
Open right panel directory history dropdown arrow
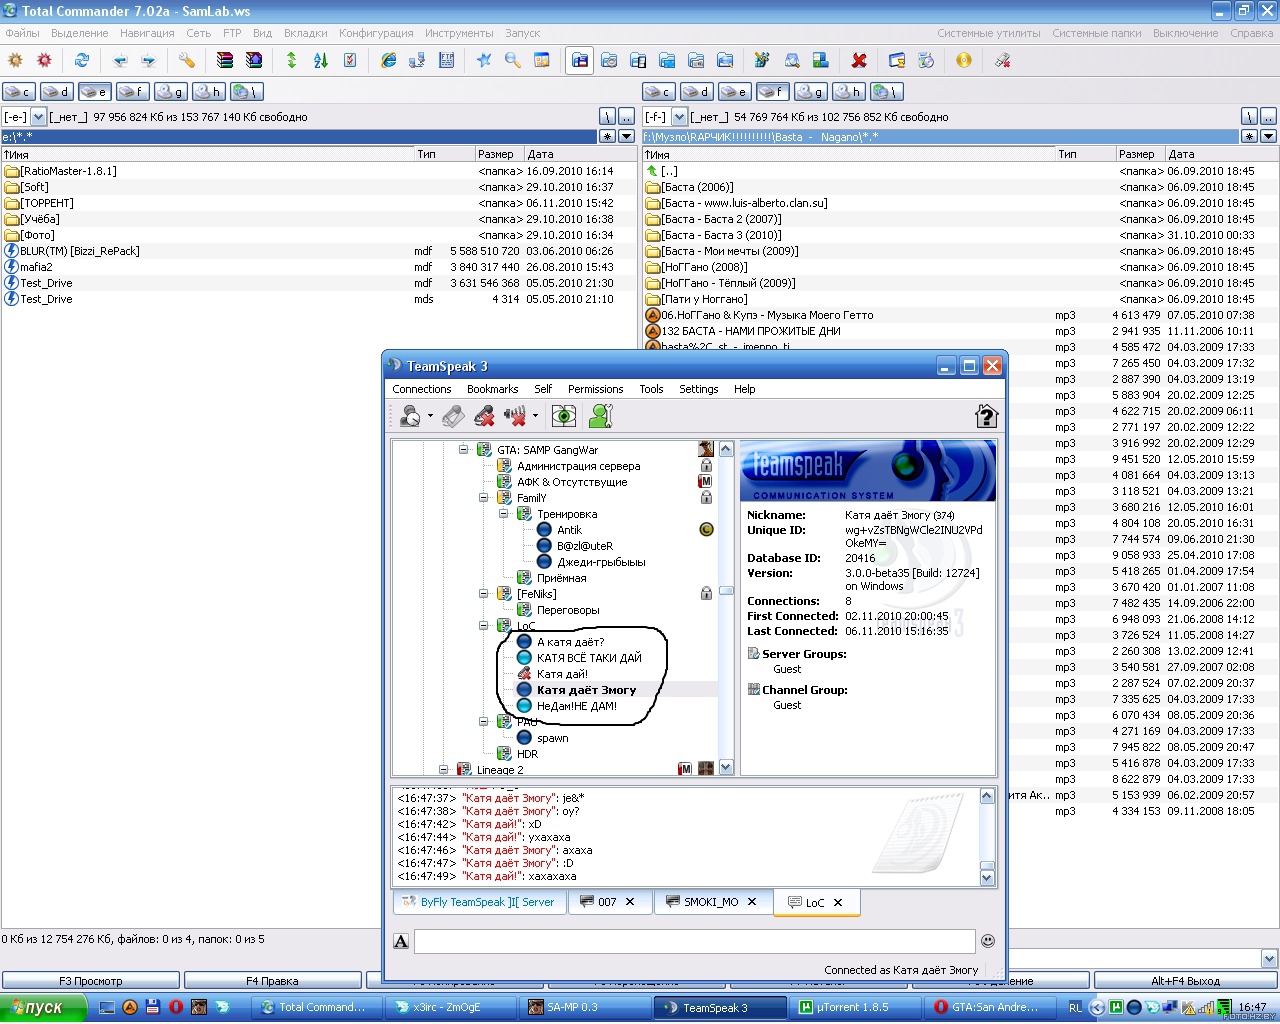[1268, 136]
